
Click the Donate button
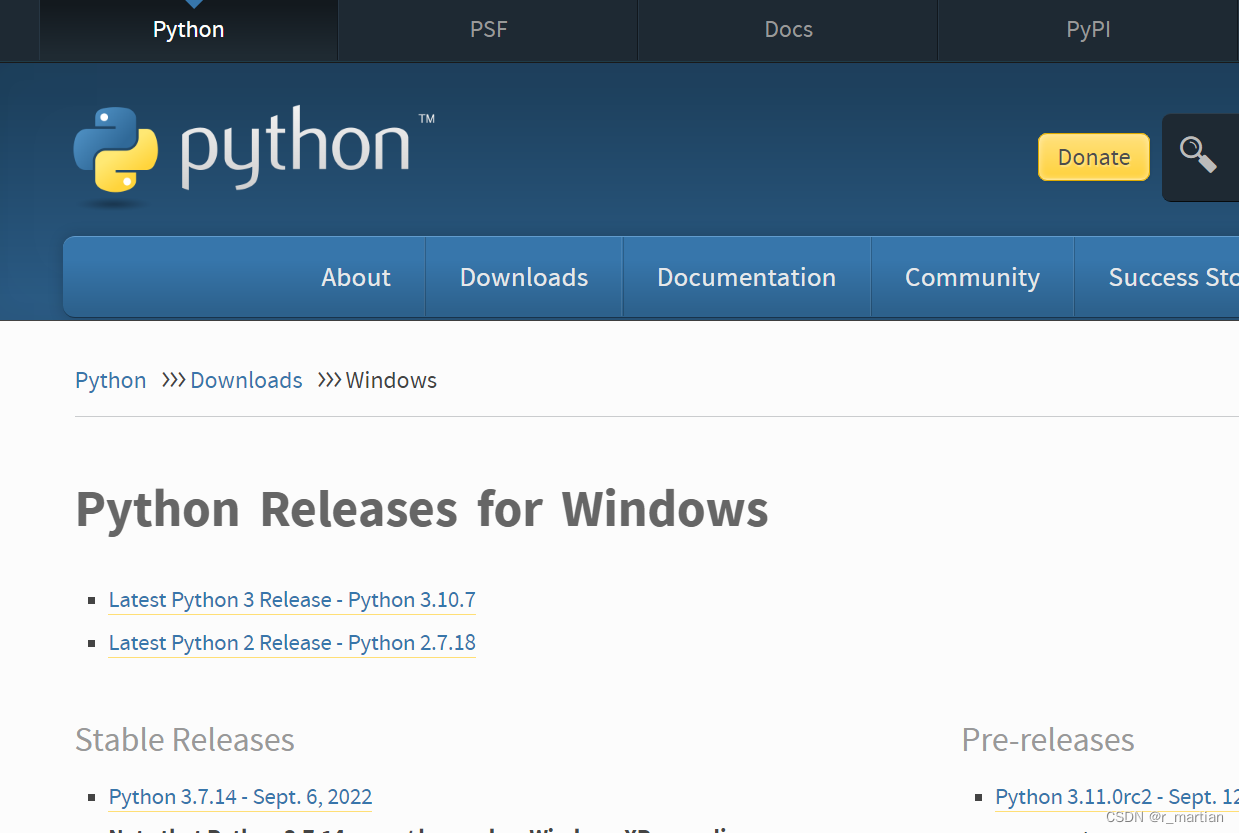pyautogui.click(x=1093, y=157)
